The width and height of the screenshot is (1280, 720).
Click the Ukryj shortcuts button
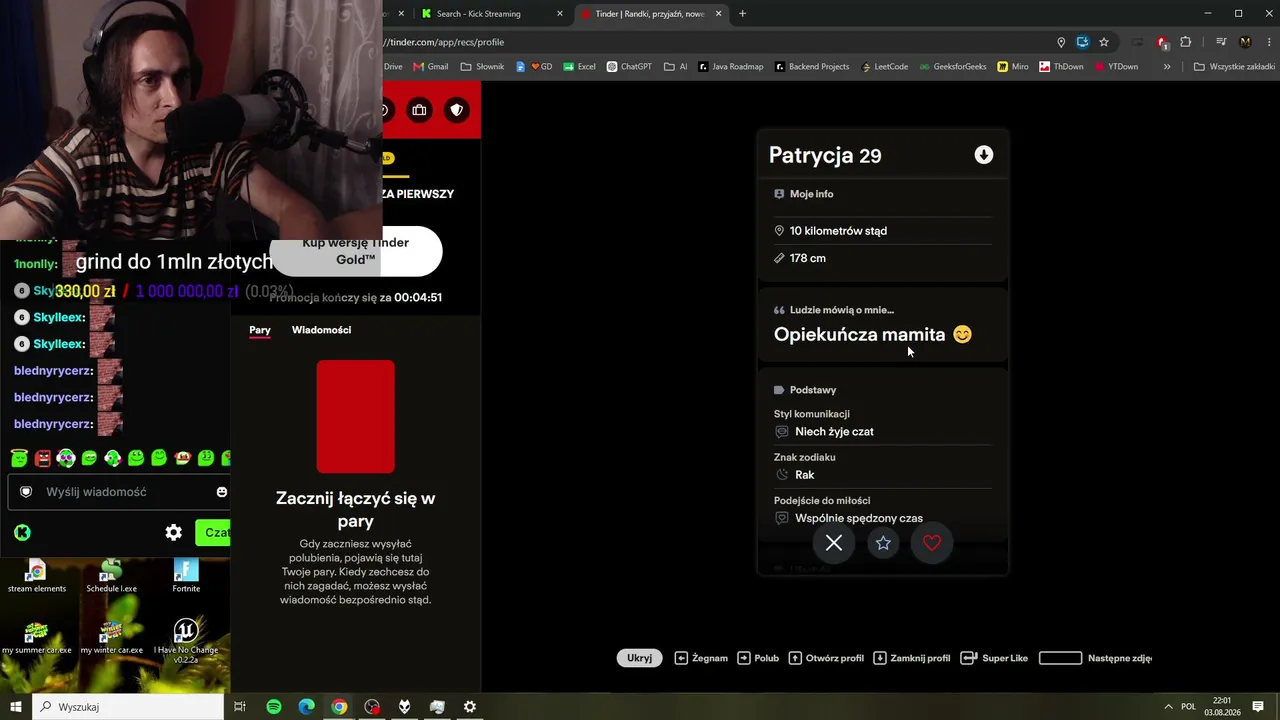(x=639, y=658)
